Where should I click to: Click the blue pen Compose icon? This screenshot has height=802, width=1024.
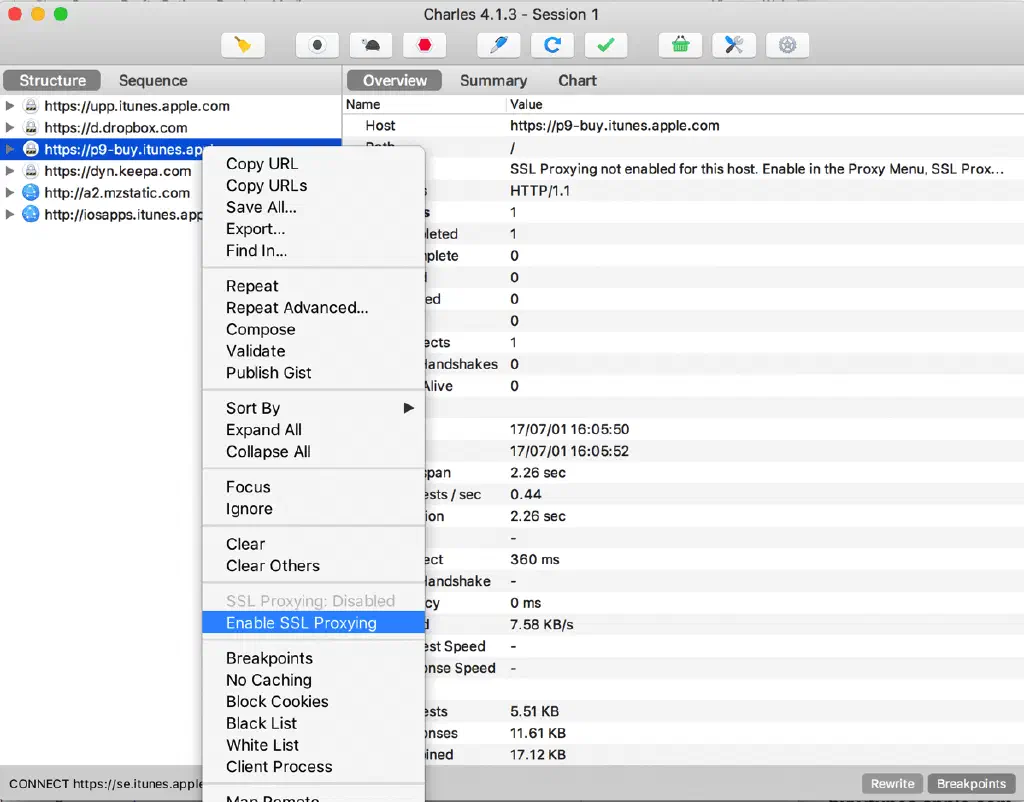coord(498,45)
